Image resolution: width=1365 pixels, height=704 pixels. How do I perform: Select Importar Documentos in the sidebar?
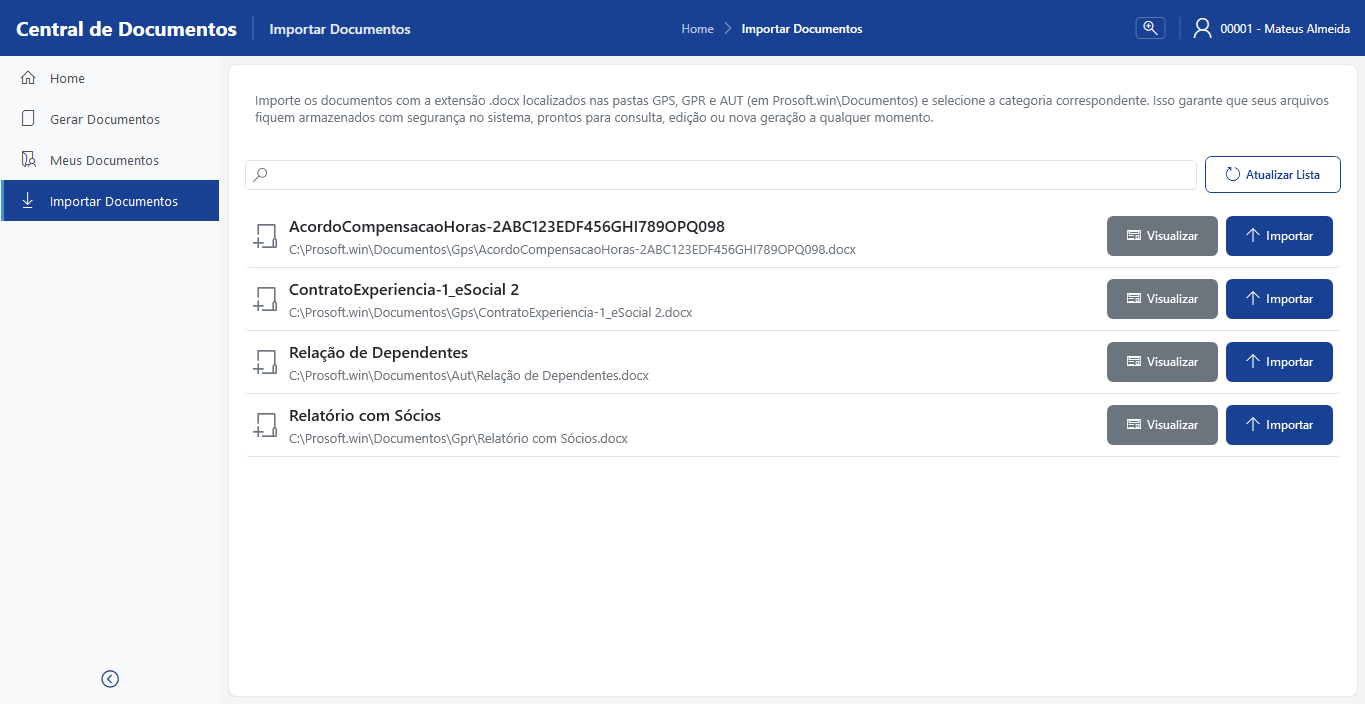pos(110,201)
